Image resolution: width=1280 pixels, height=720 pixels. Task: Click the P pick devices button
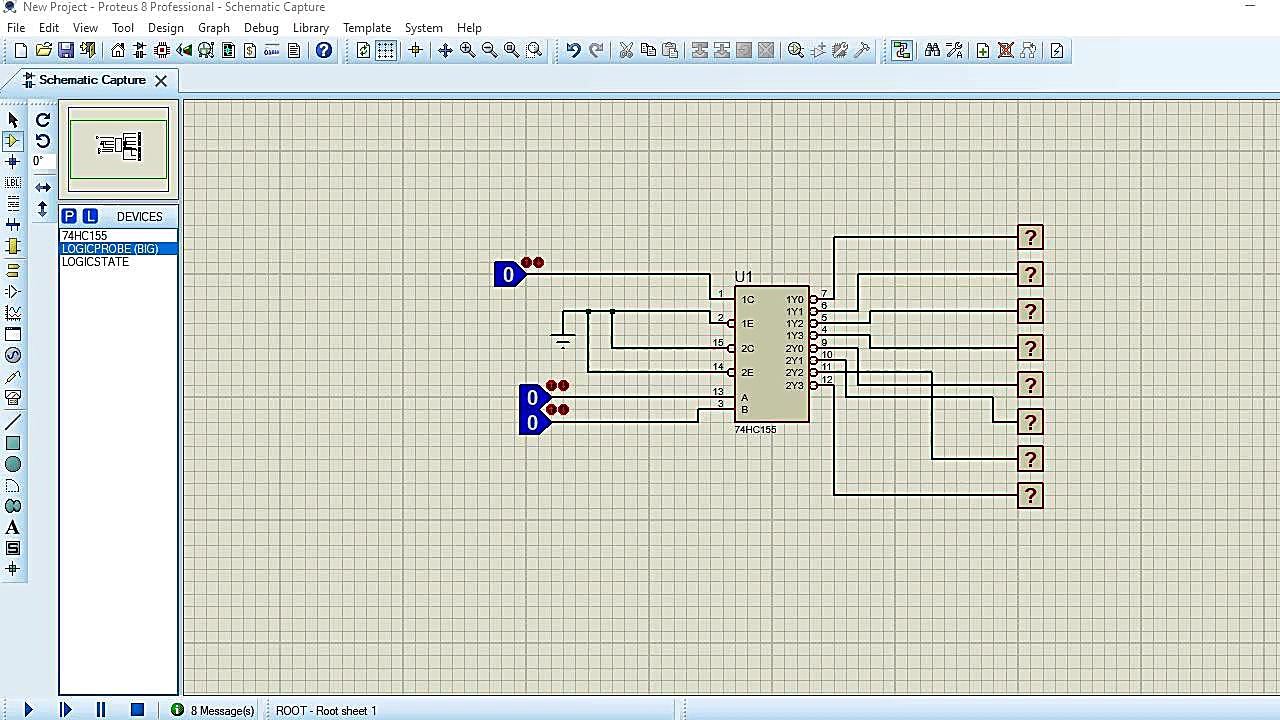(69, 216)
